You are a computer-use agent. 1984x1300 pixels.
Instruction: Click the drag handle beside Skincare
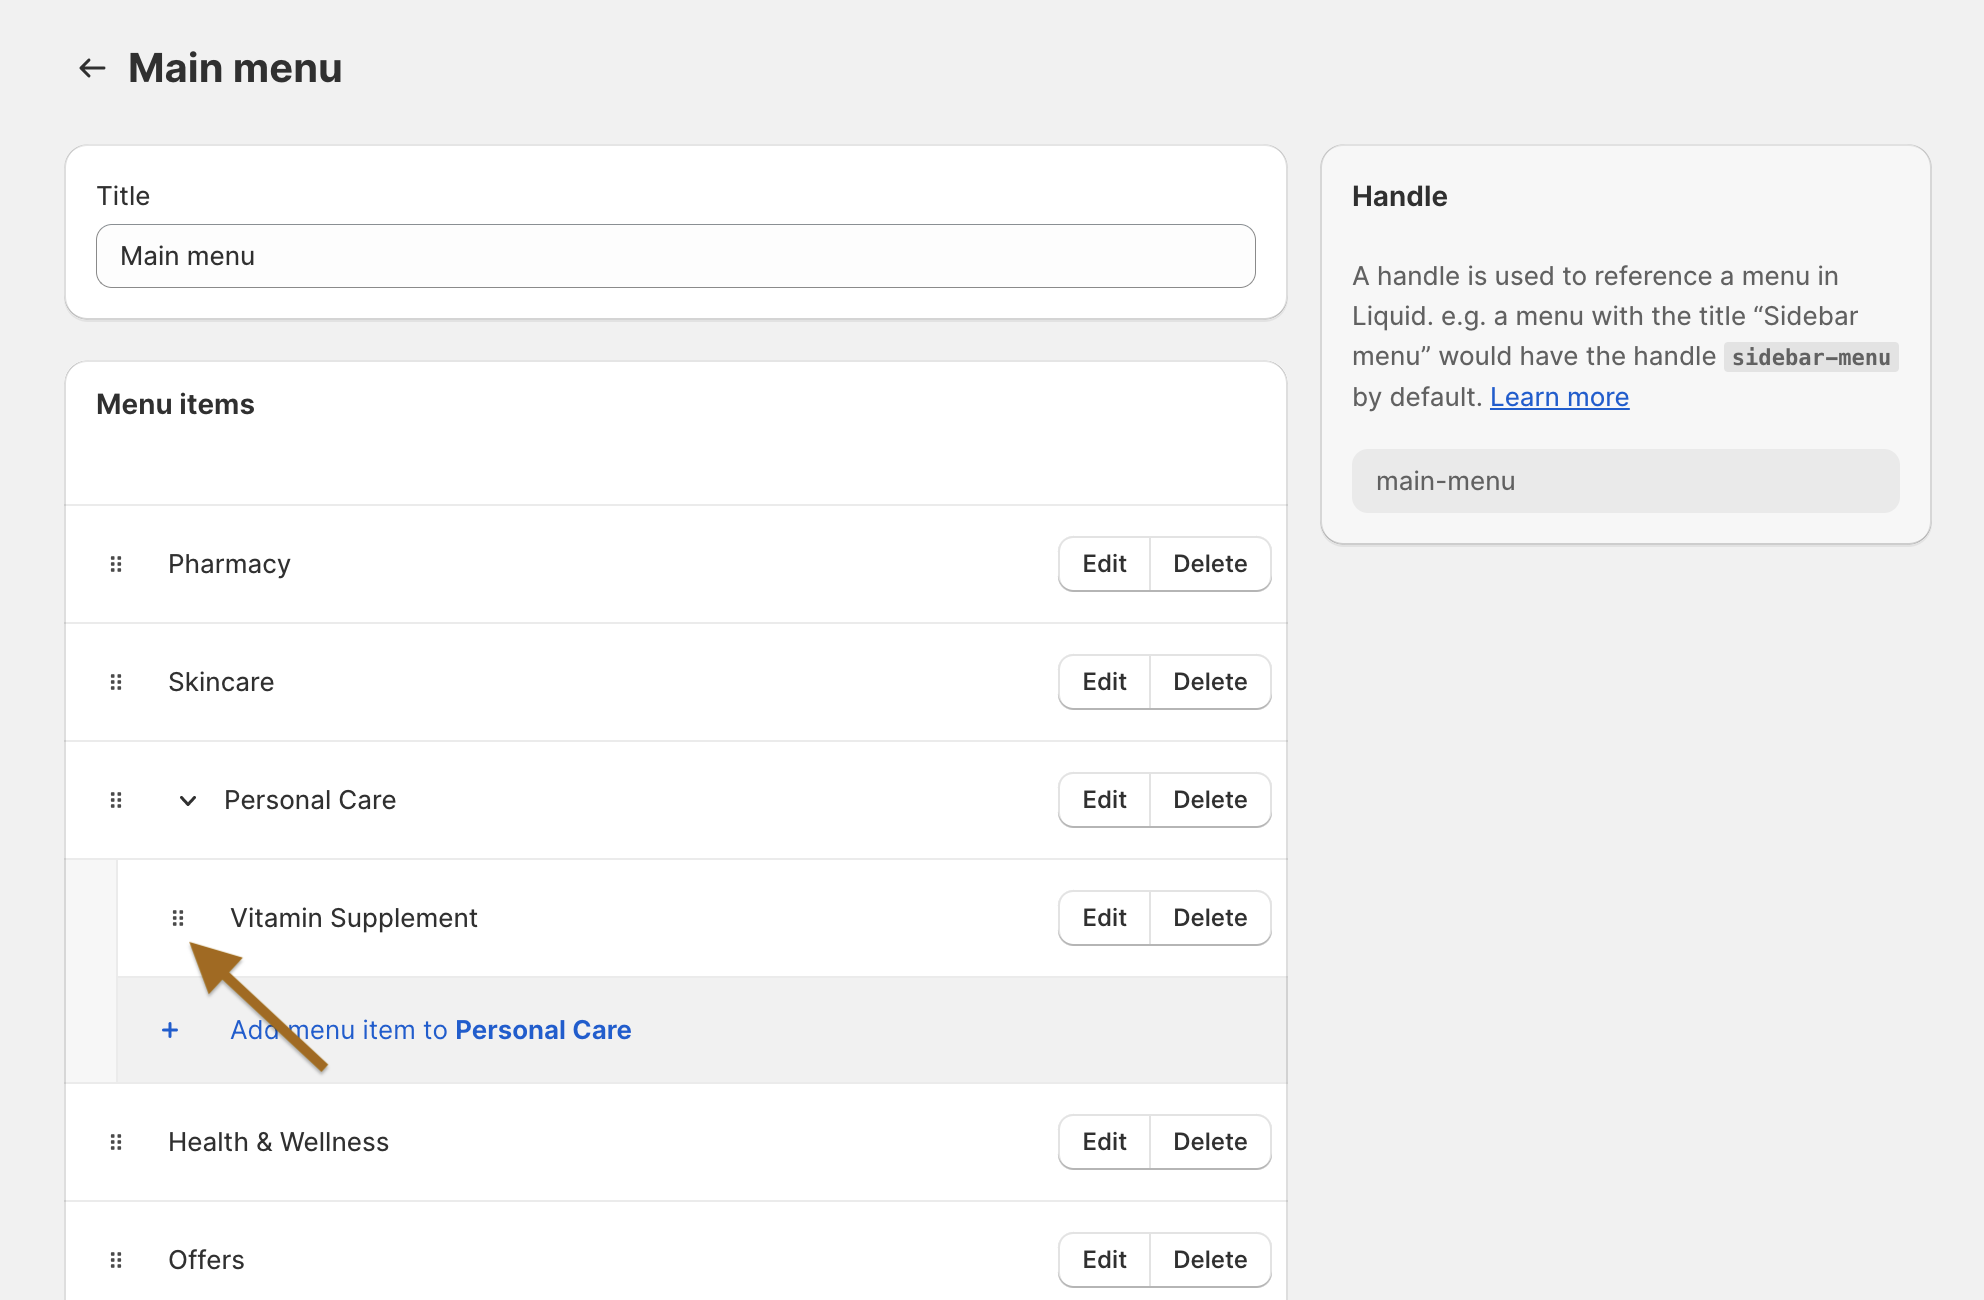click(116, 682)
